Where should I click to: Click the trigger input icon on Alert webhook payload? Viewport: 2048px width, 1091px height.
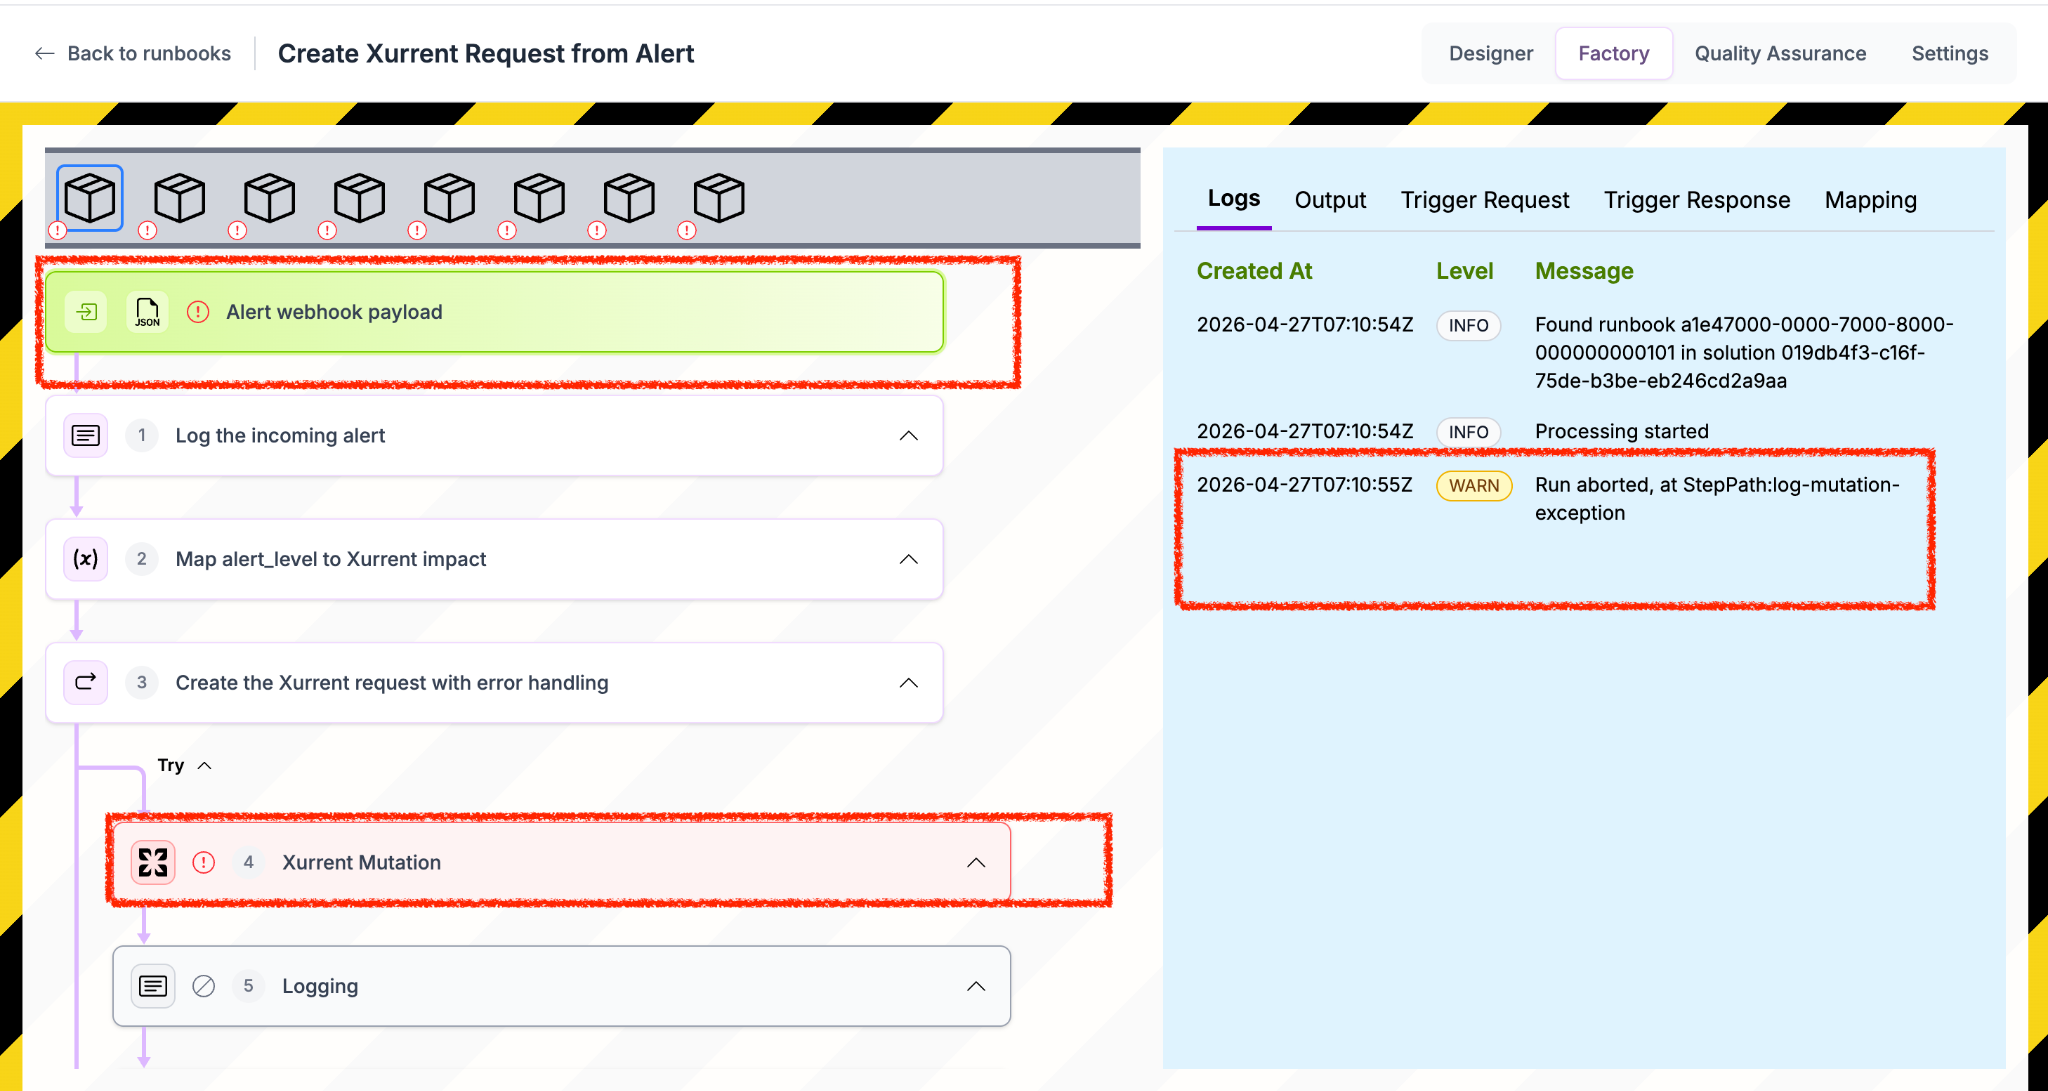coord(87,312)
